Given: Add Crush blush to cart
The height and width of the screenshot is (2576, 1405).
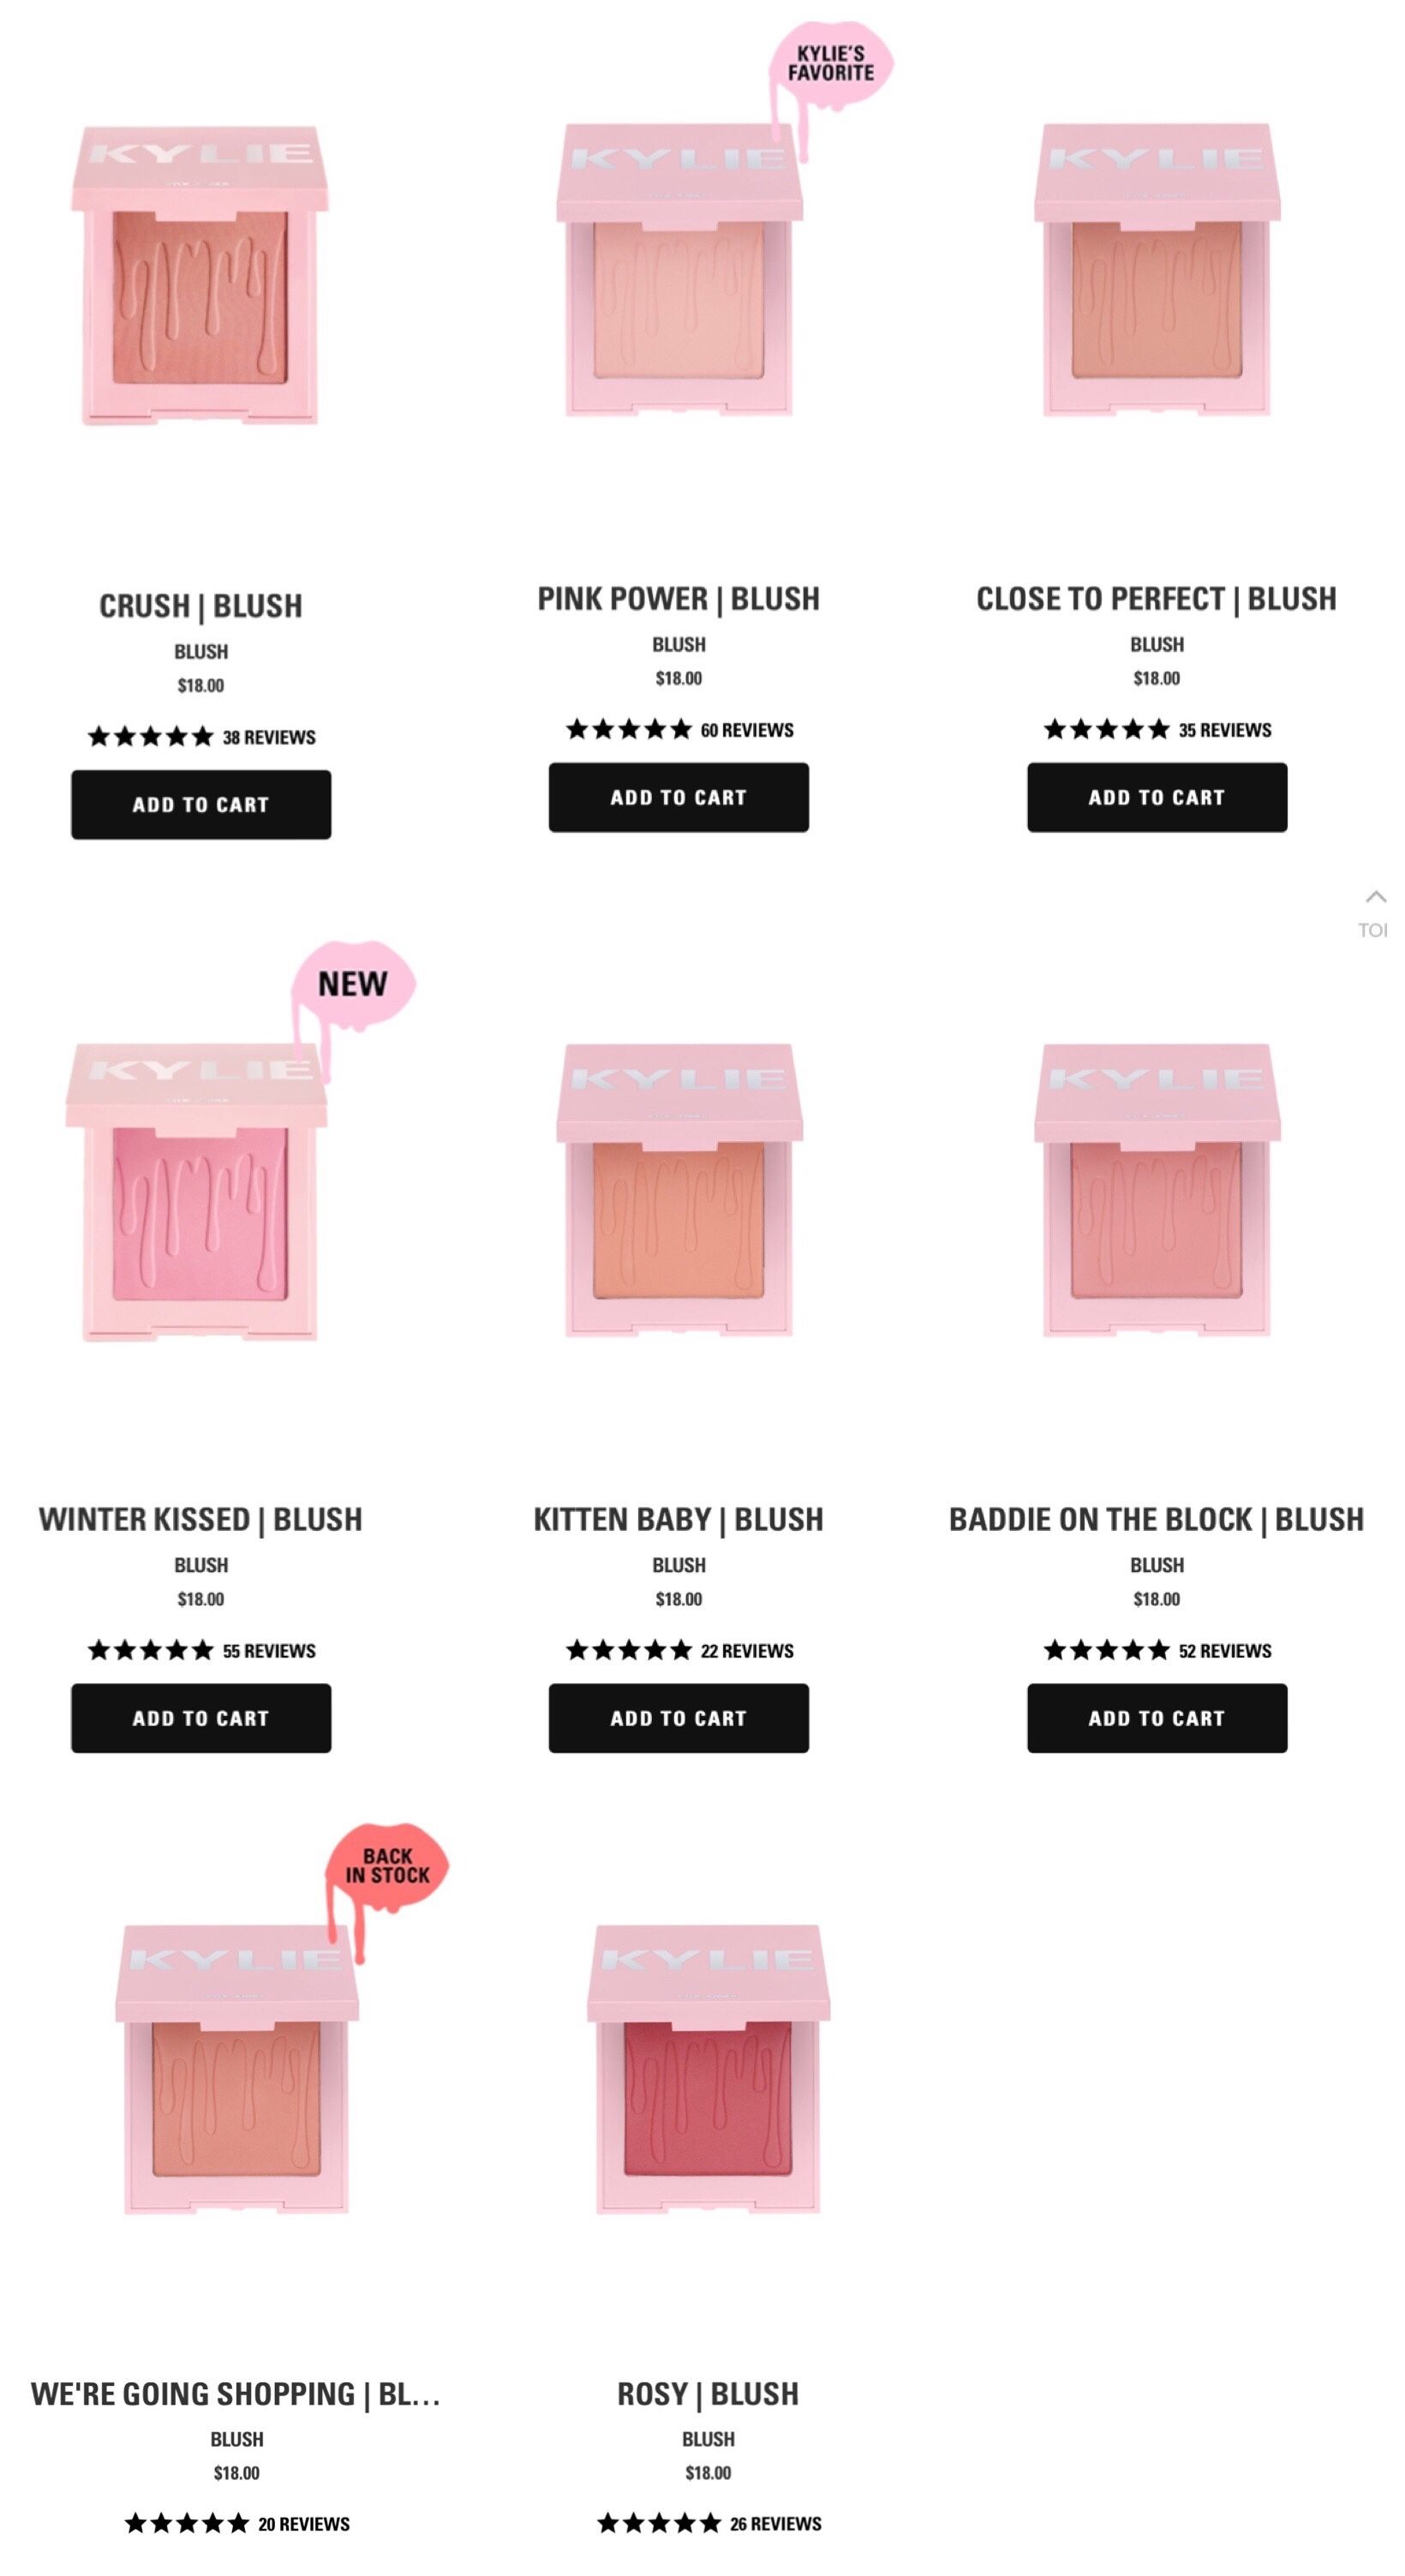Looking at the screenshot, I should (x=201, y=804).
